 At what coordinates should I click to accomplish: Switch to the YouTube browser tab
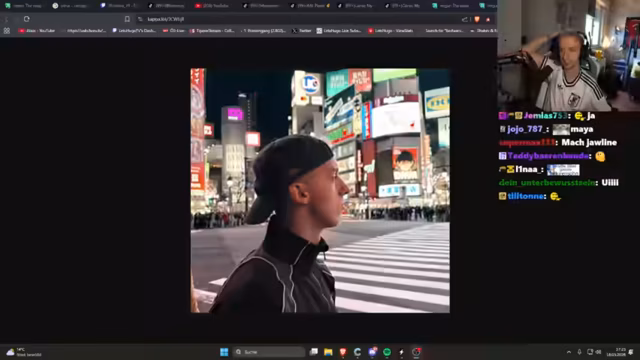tap(212, 6)
